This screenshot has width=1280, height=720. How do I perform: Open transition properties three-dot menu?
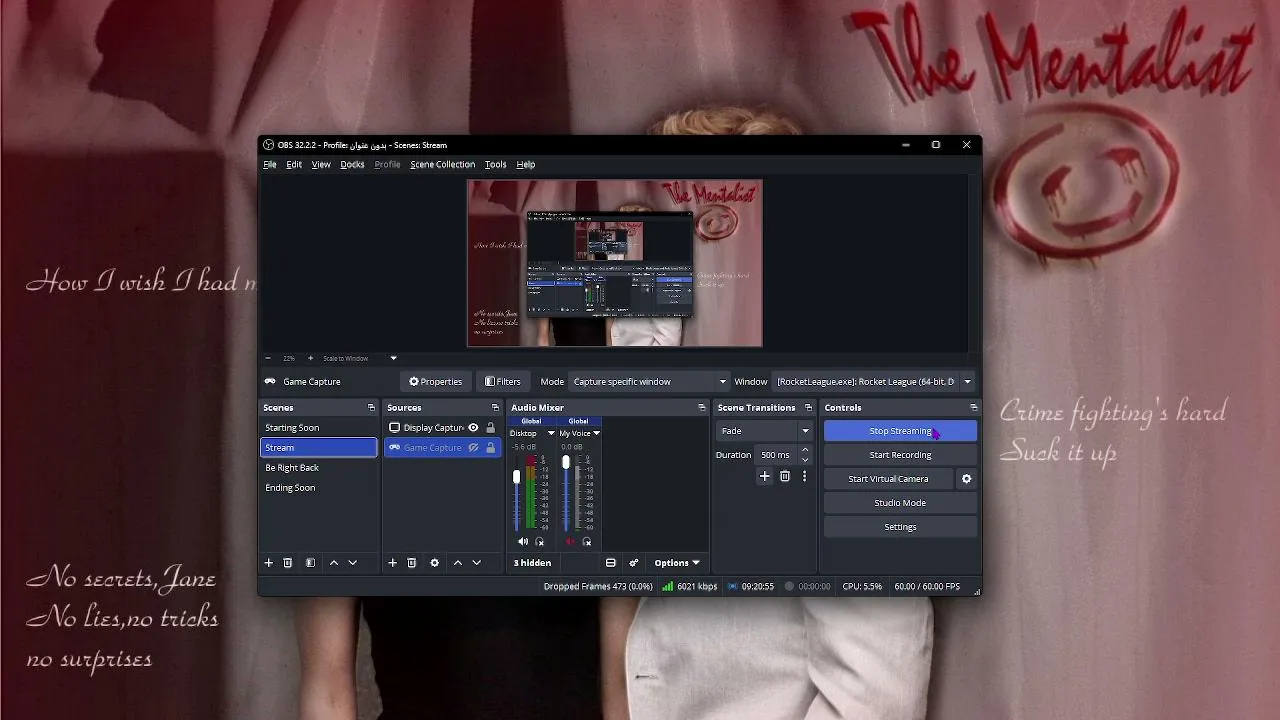pos(804,477)
